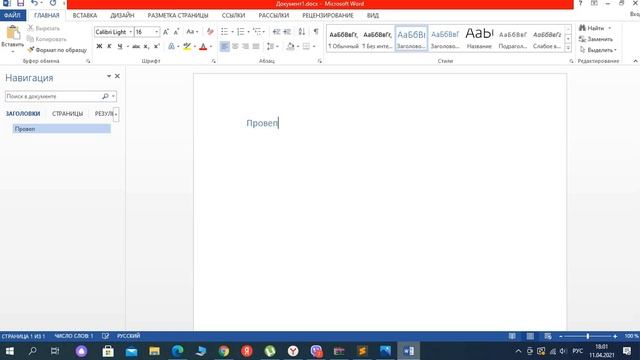Viewport: 640px width, 360px height.
Task: Open the multilevel list menu
Action: point(258,32)
